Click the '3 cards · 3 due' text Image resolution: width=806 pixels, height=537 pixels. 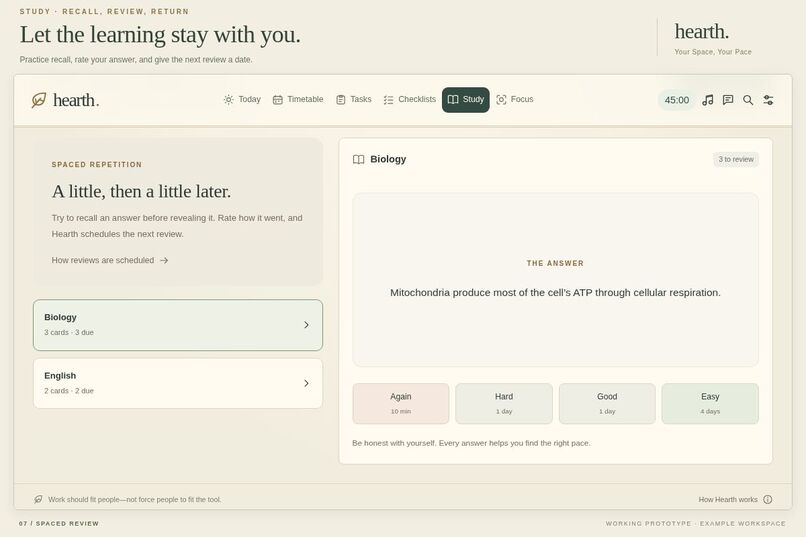click(69, 332)
